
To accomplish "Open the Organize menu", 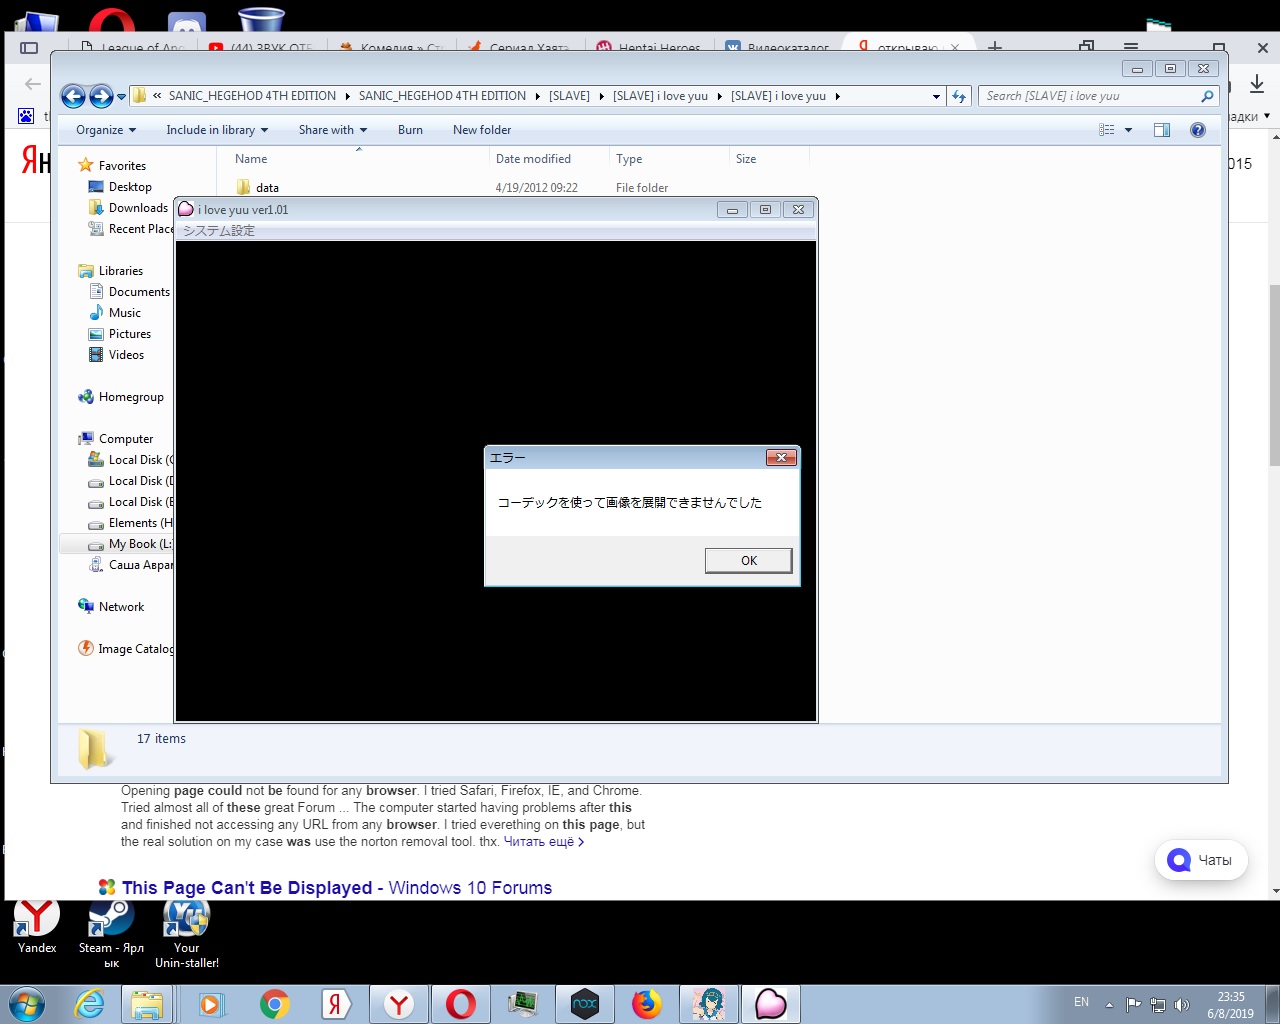I will coord(105,130).
